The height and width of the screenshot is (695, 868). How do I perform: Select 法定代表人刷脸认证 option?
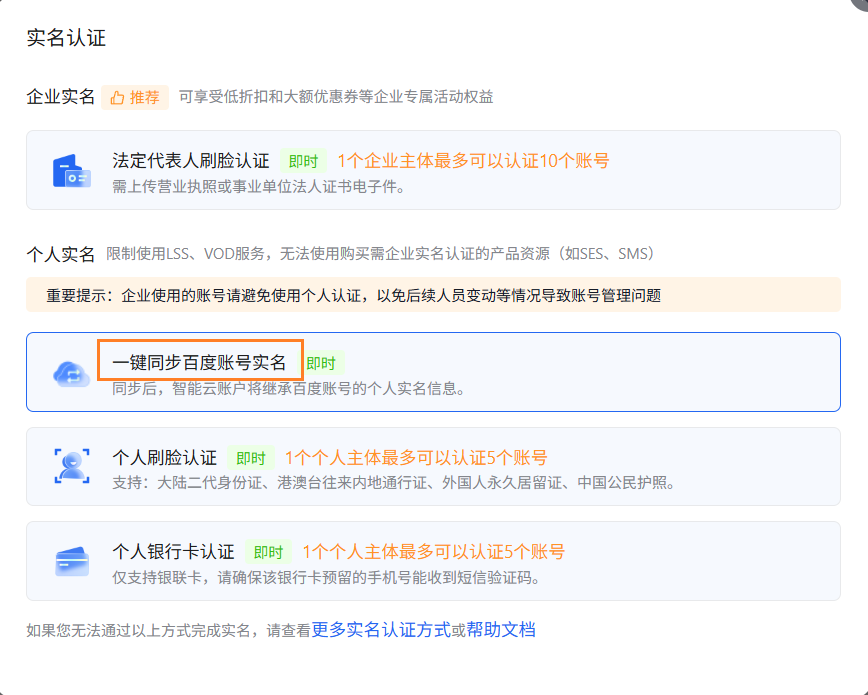433,170
